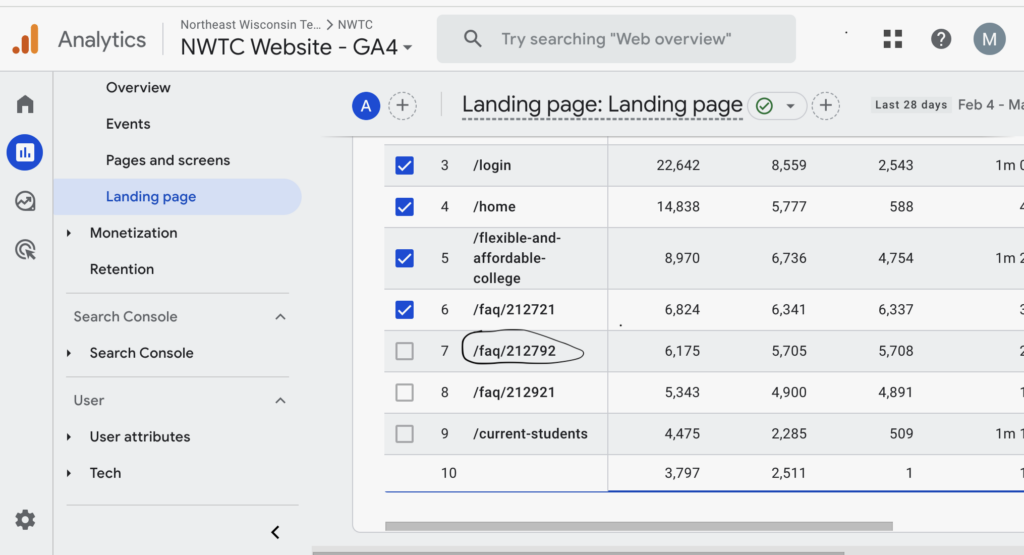Uncheck the /login row checkbox

(404, 165)
